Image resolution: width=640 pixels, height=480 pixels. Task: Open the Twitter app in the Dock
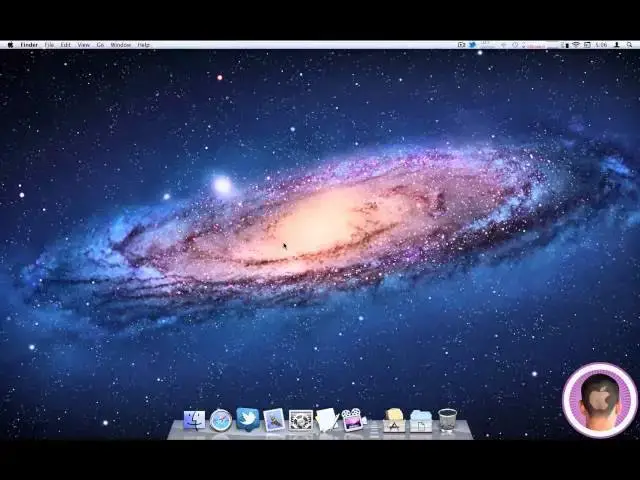(247, 419)
